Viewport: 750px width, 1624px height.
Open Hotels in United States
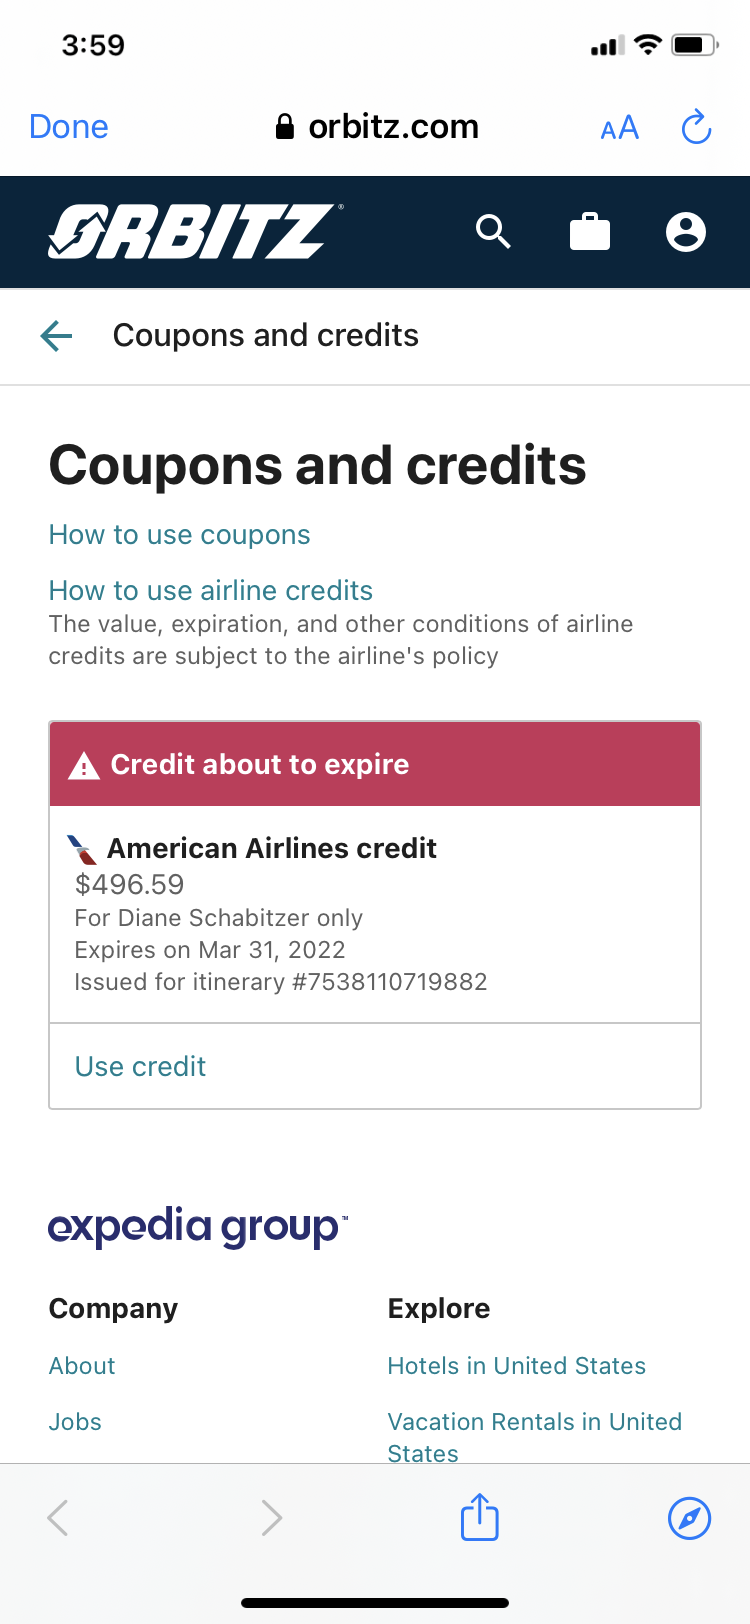516,1365
